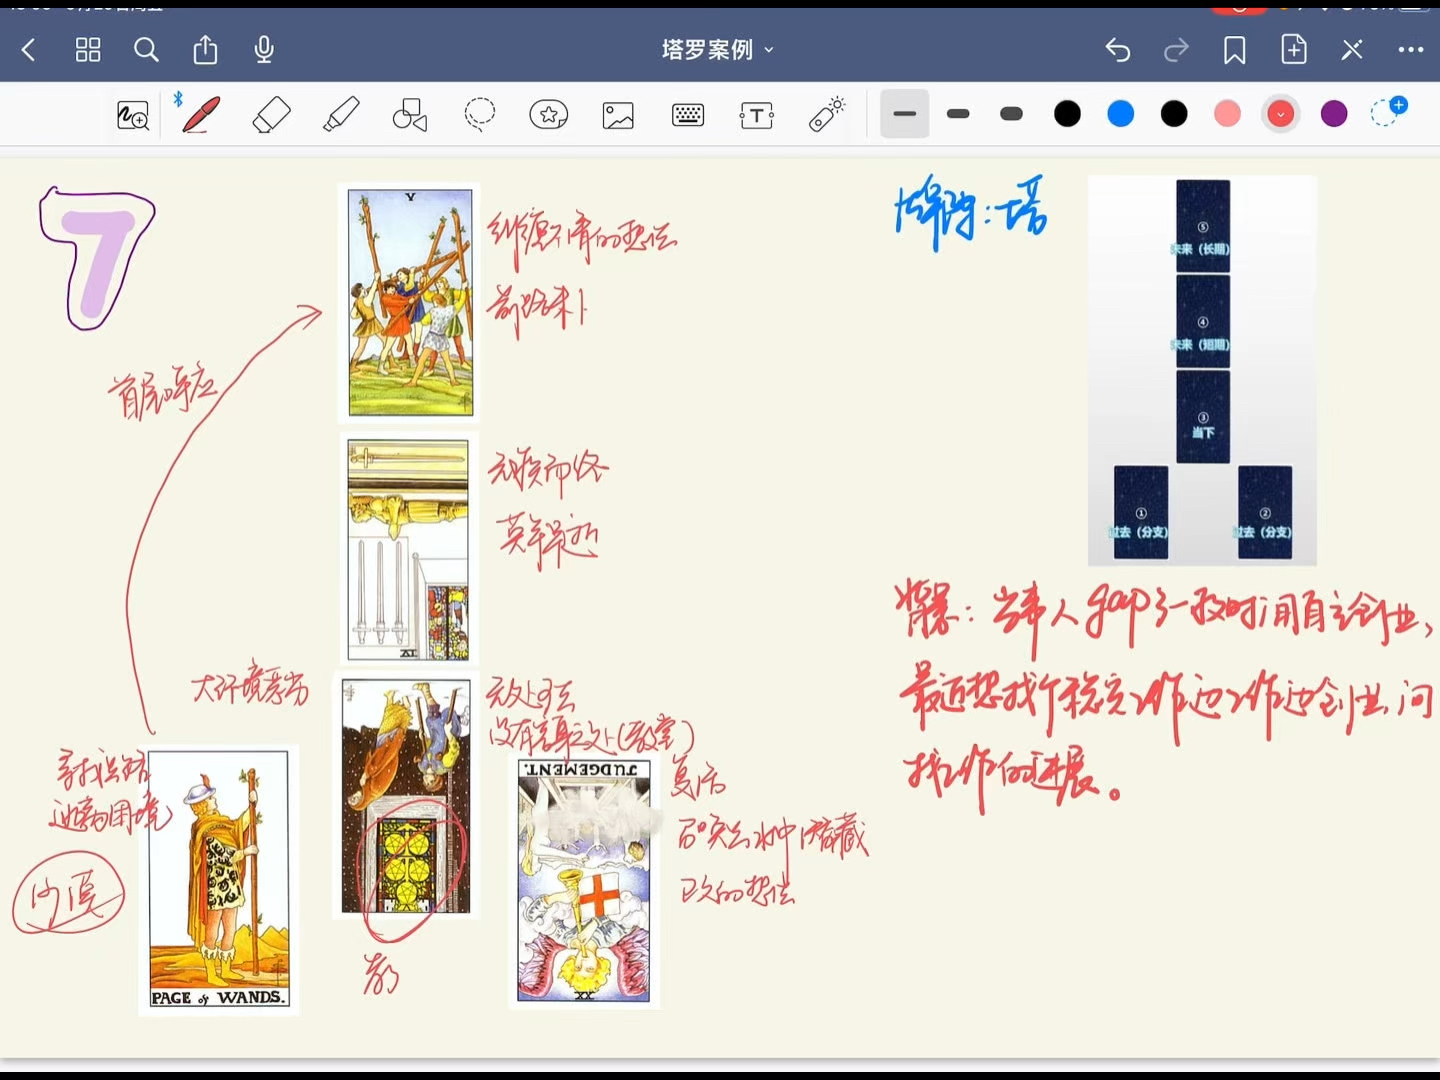Viewport: 1440px width, 1080px height.
Task: Select the Highlighter tool
Action: coord(341,115)
